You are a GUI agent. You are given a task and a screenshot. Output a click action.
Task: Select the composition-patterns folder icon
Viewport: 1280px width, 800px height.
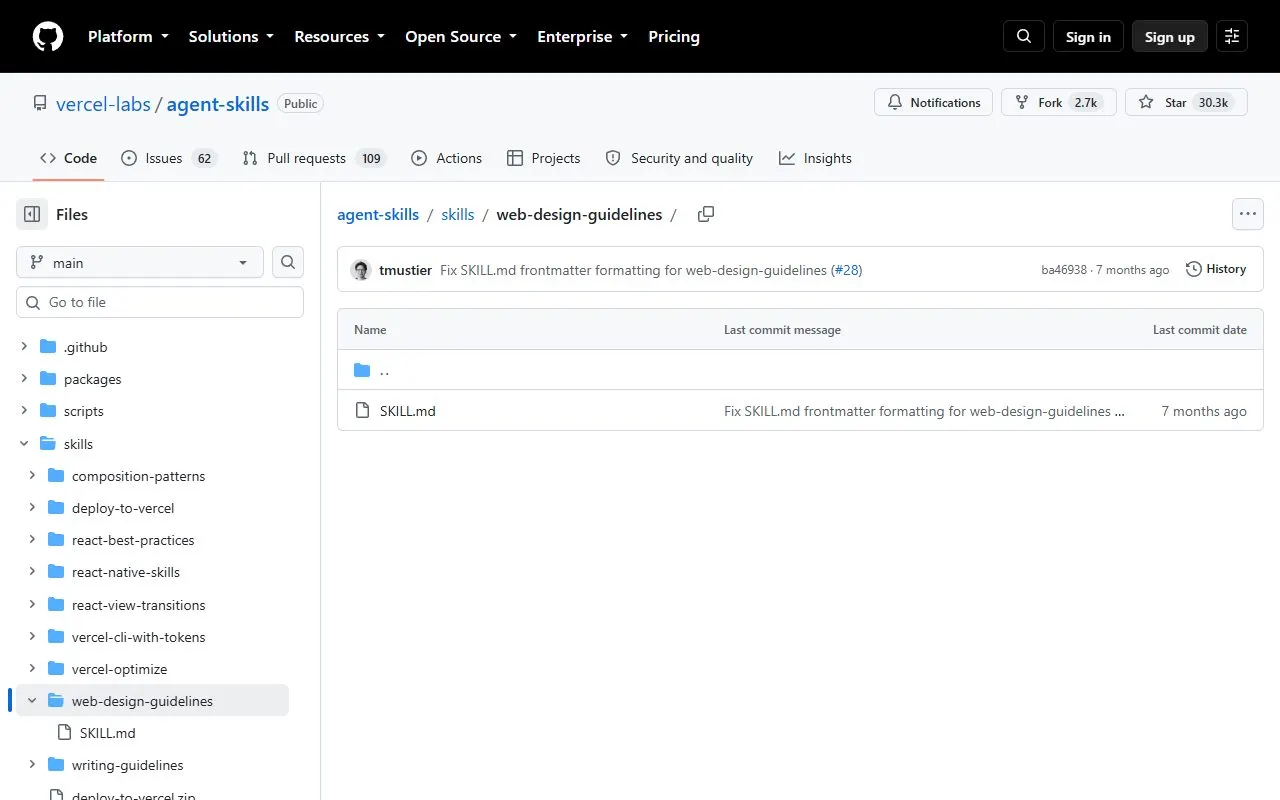[x=56, y=476]
